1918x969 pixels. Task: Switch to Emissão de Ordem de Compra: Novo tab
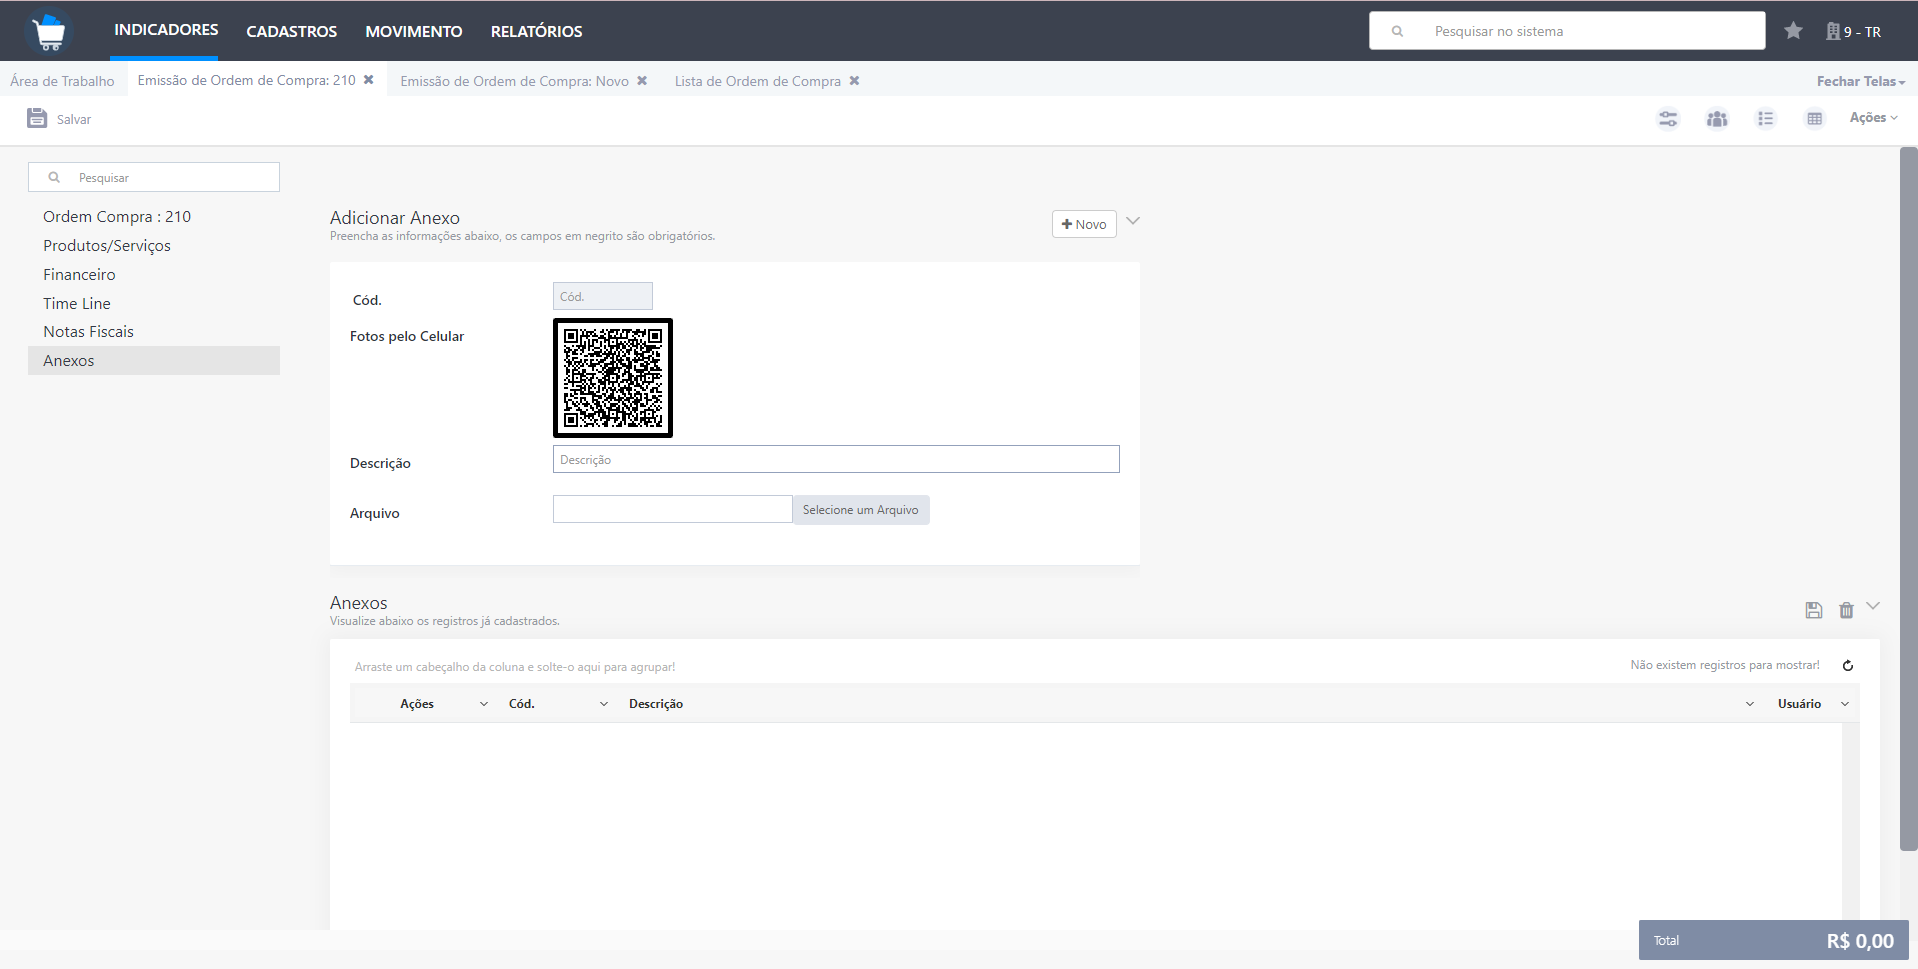pos(514,81)
